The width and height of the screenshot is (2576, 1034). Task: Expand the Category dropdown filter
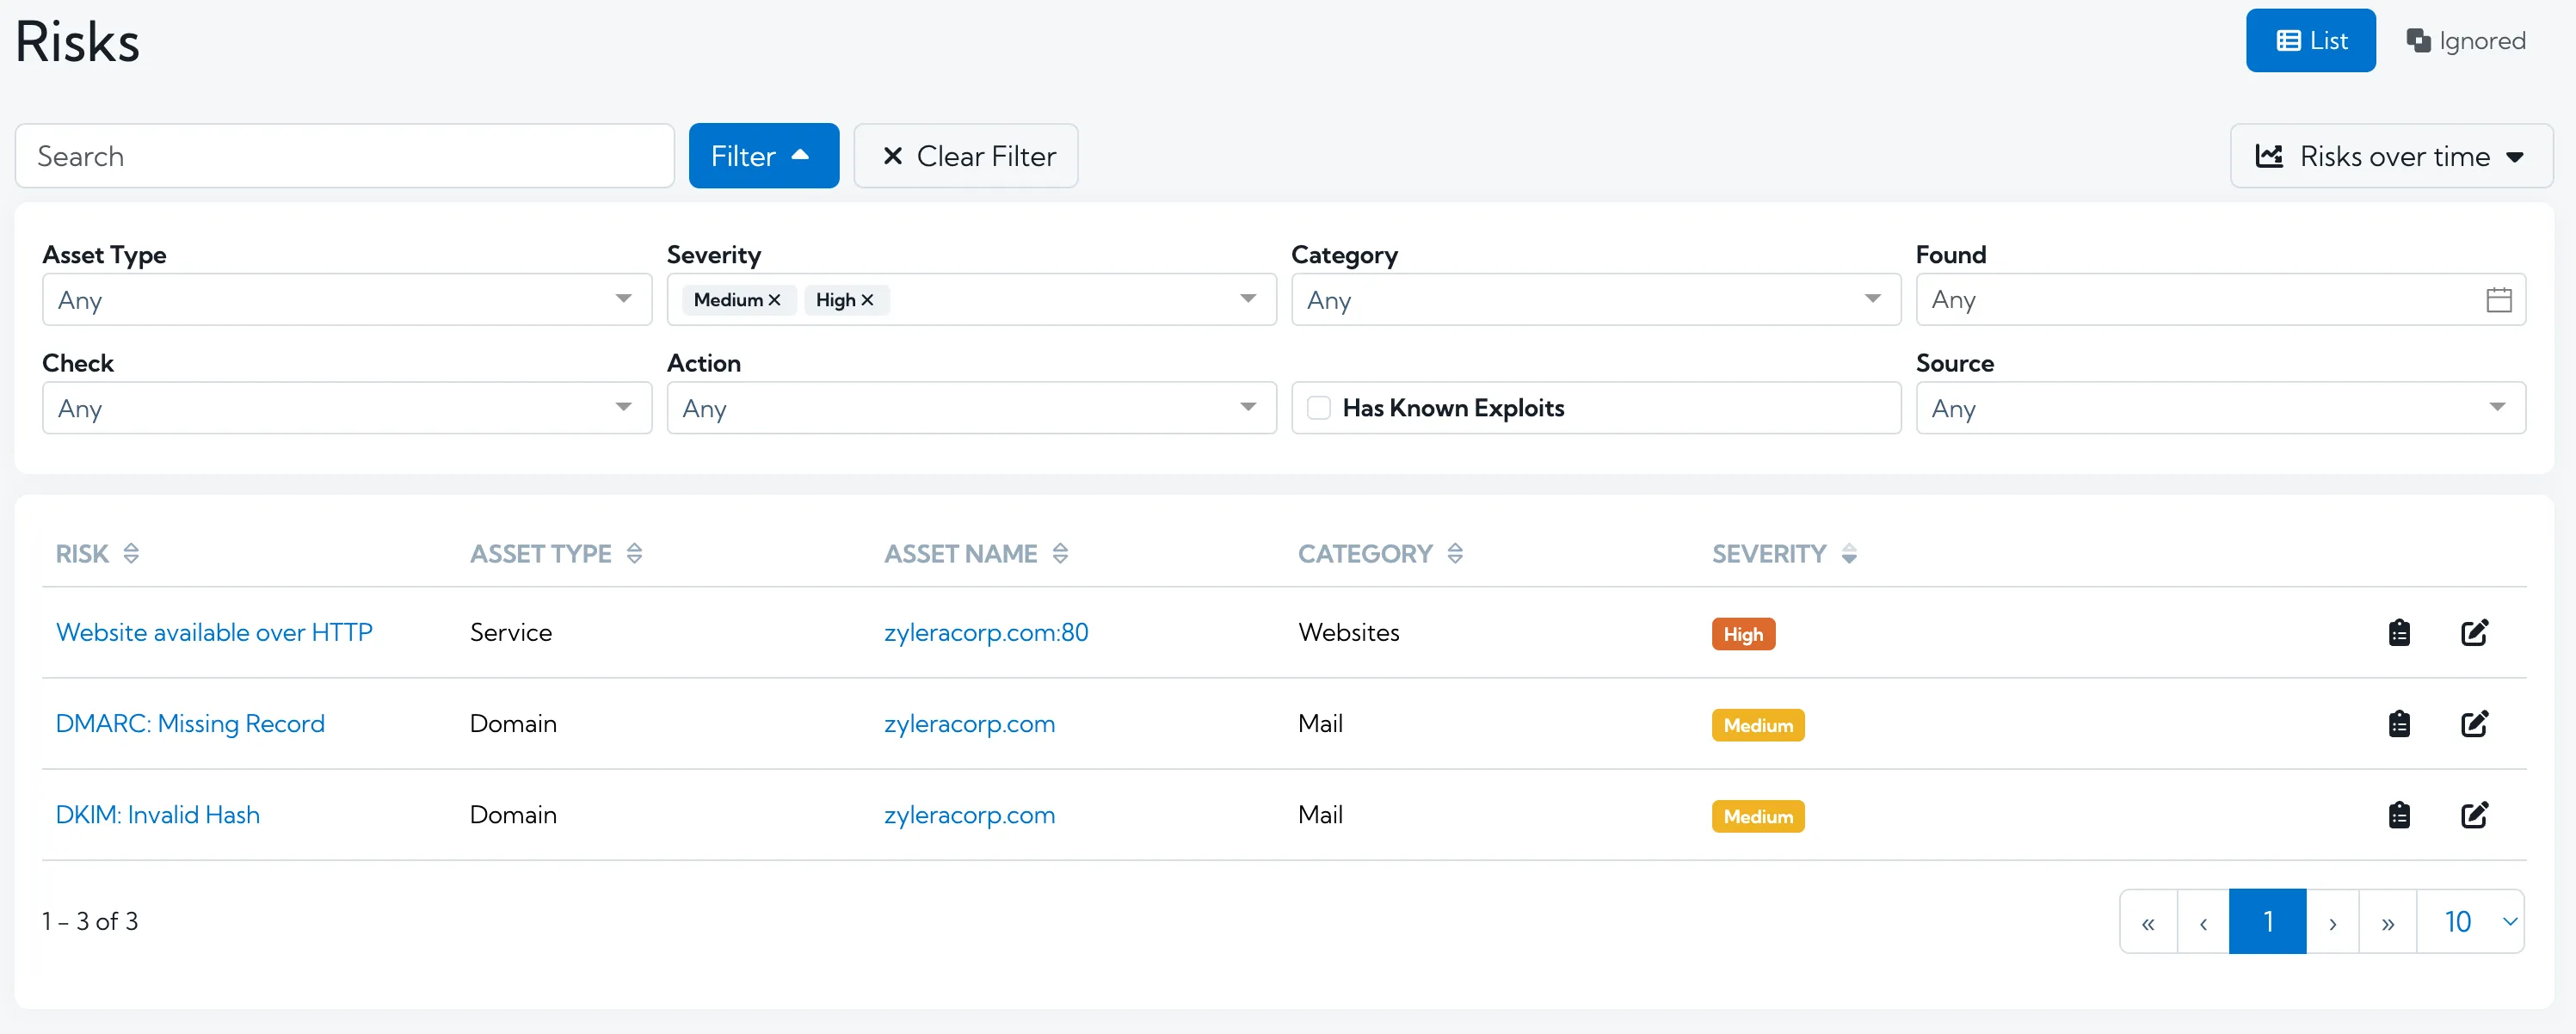[x=1873, y=299]
